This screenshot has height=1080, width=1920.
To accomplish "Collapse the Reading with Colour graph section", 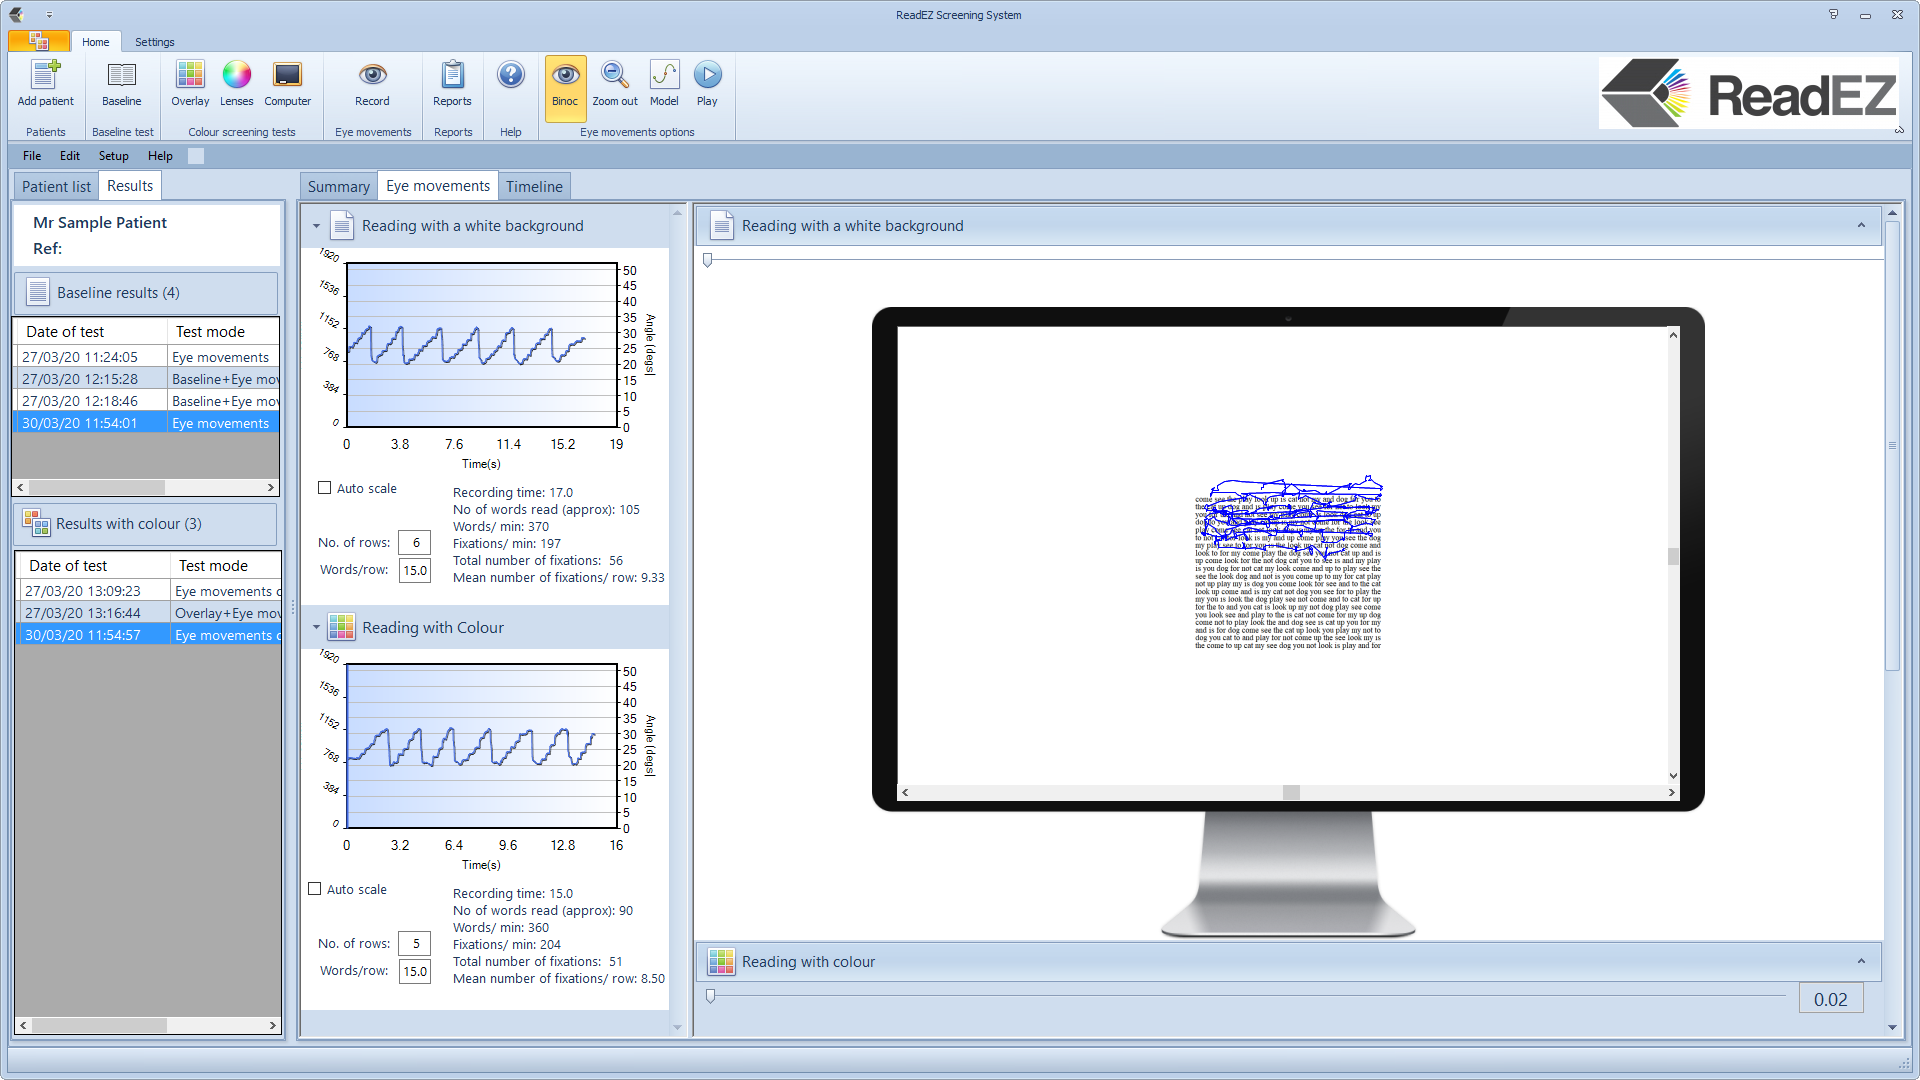I will tap(316, 628).
